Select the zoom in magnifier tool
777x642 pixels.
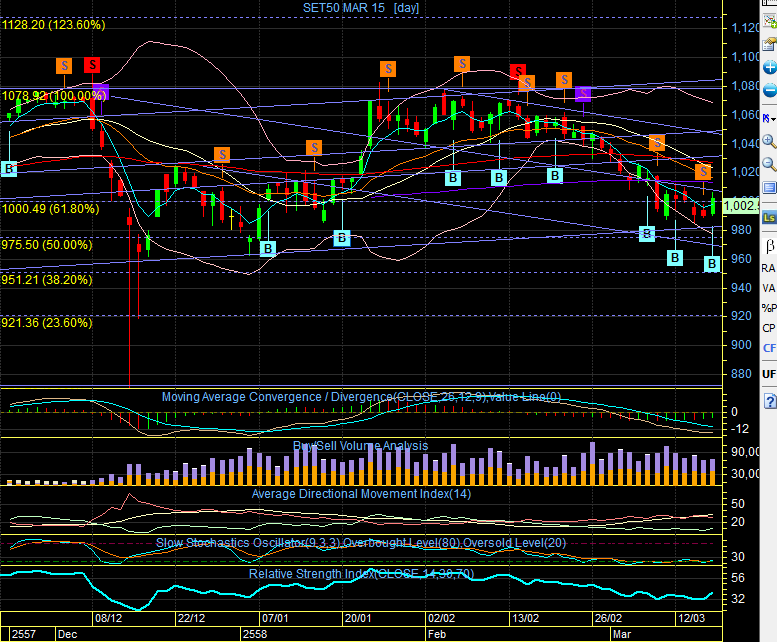(770, 142)
